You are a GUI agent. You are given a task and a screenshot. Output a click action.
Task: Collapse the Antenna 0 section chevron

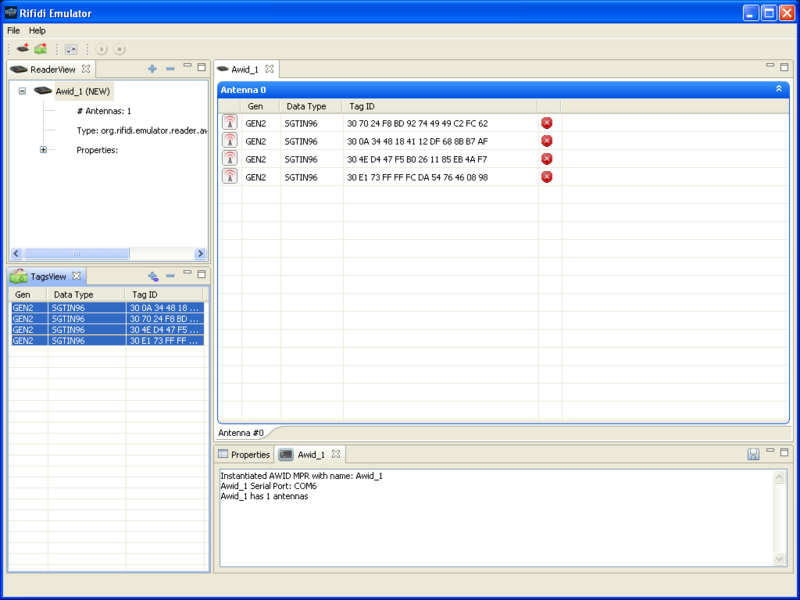coord(779,89)
